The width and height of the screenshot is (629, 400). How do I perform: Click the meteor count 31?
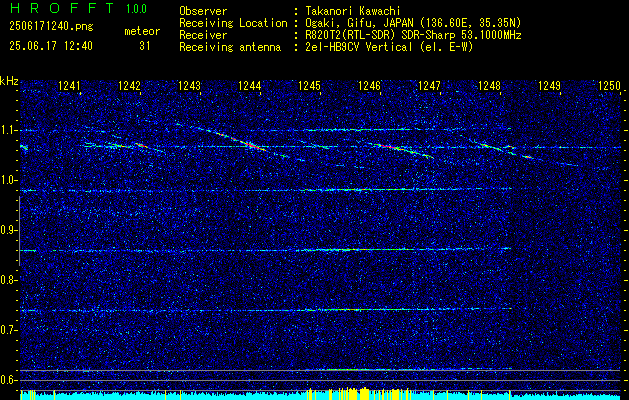pos(145,46)
